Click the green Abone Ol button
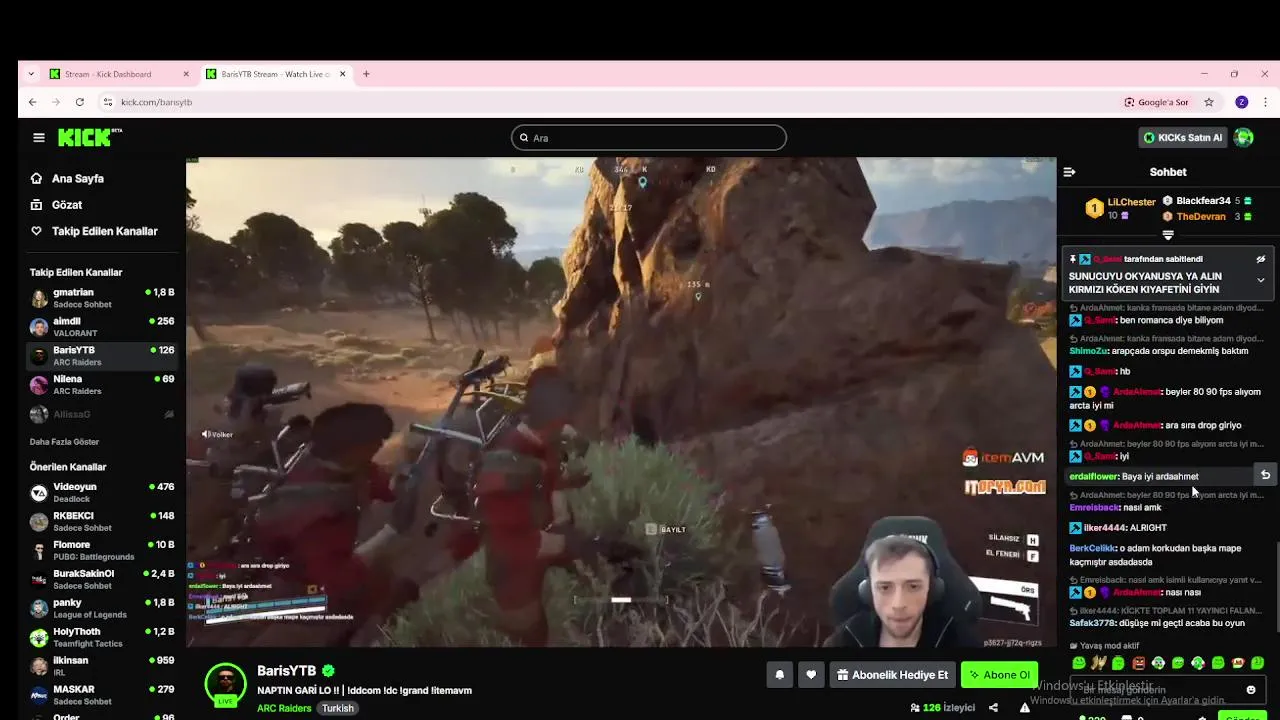1280x720 pixels. tap(999, 675)
